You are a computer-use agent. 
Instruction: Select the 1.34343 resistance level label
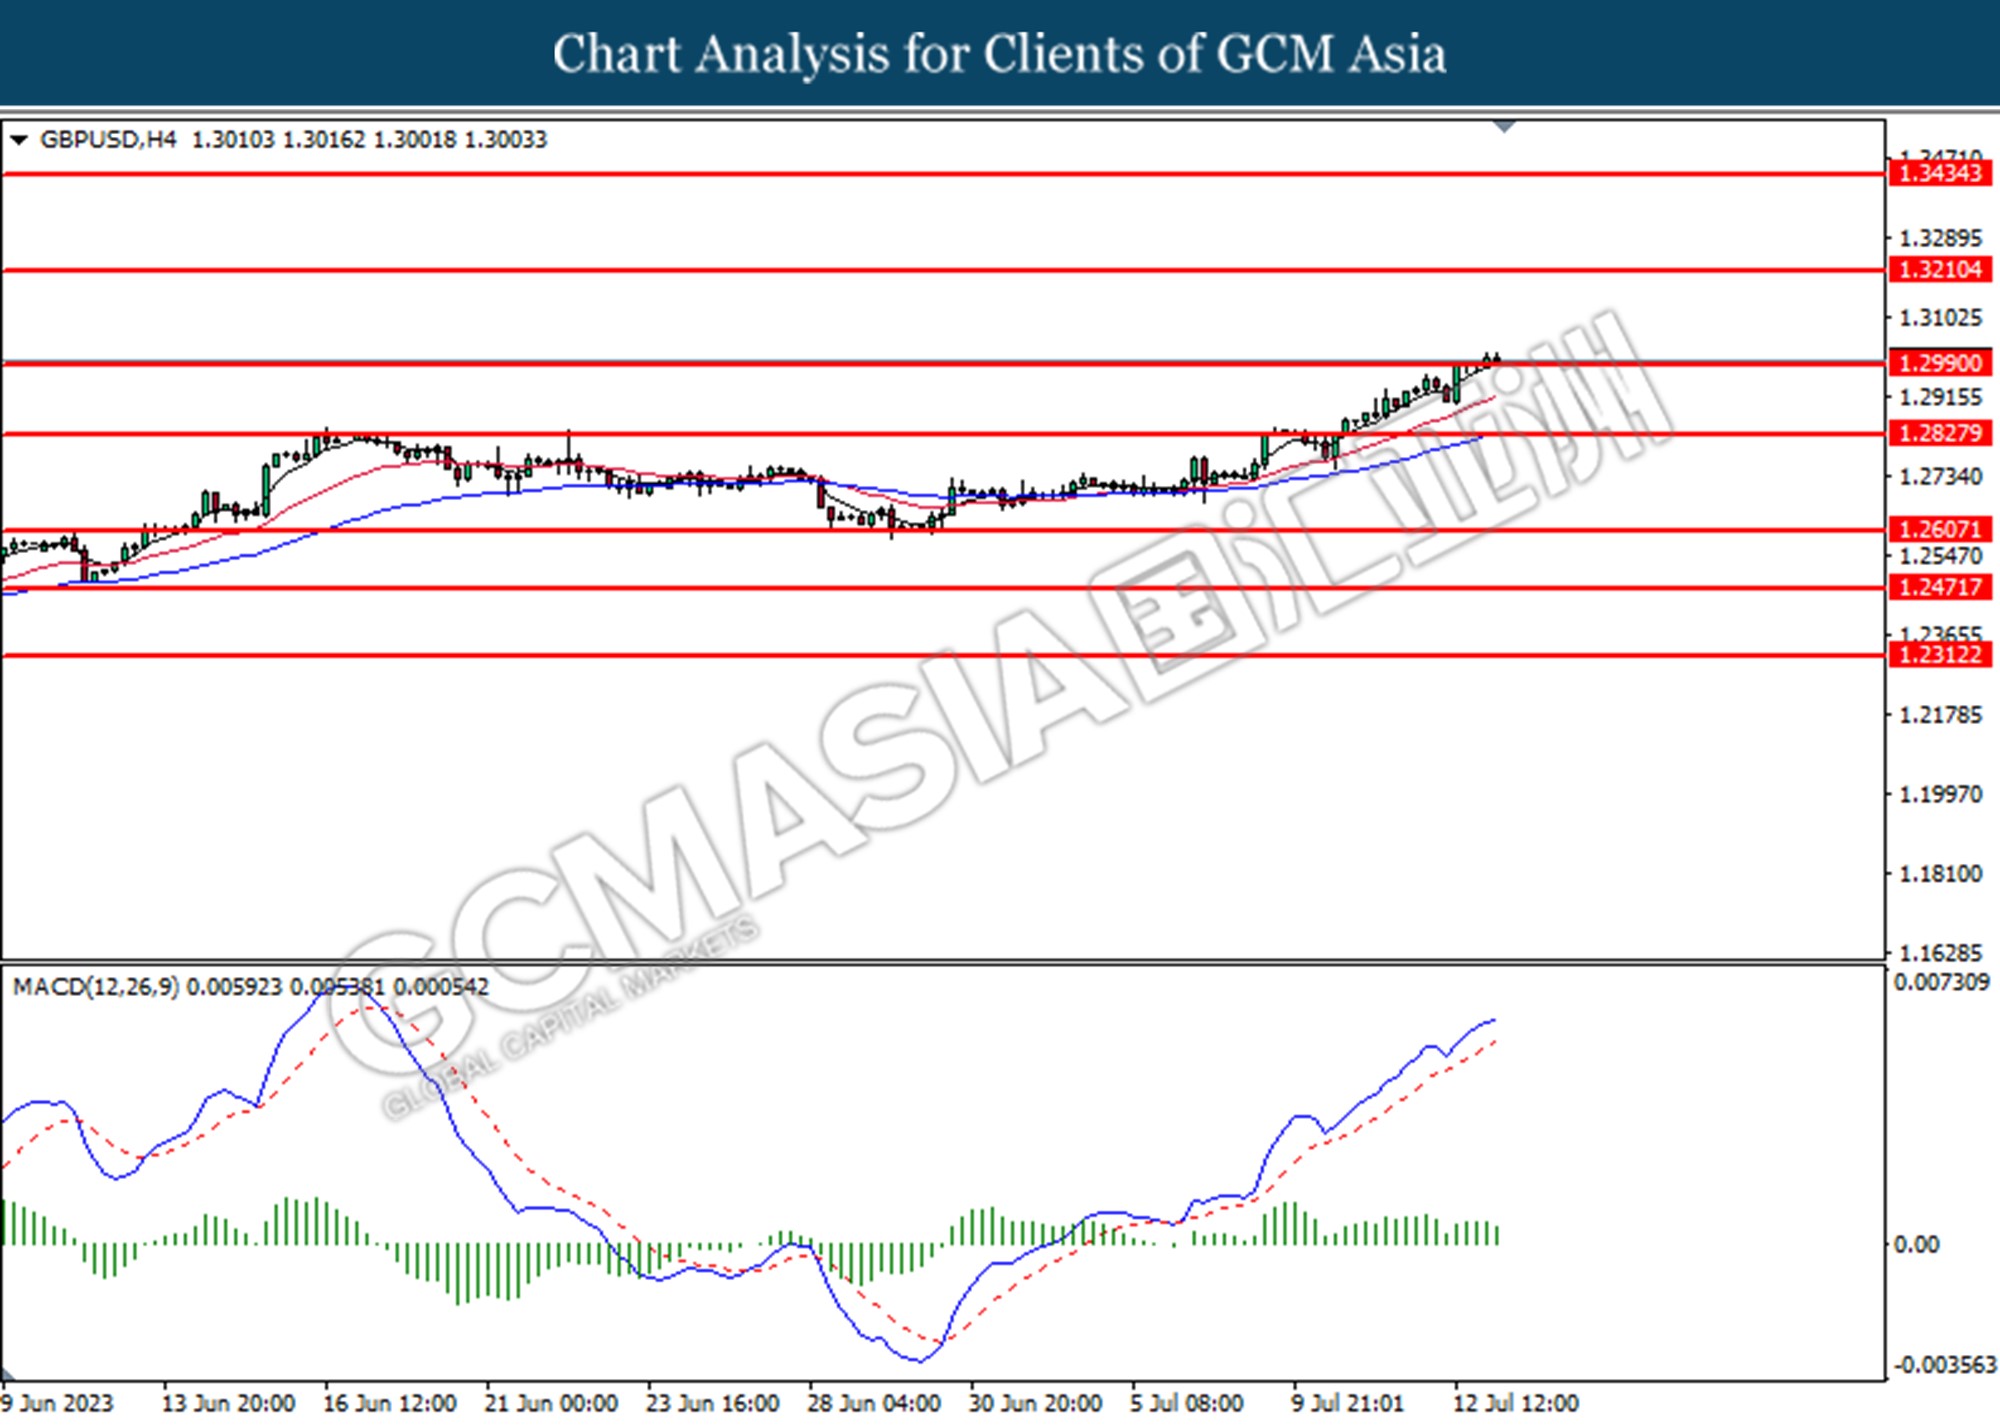tap(1939, 173)
